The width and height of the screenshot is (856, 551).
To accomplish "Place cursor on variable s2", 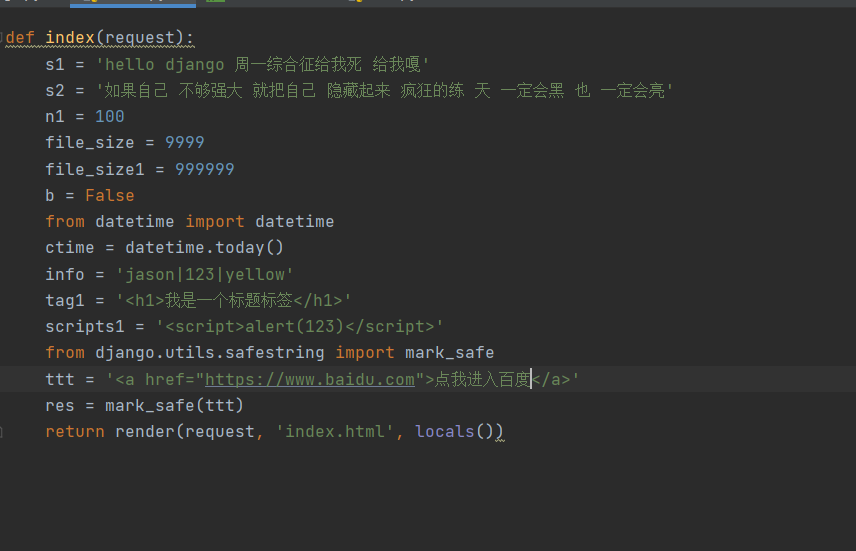I will (x=55, y=90).
